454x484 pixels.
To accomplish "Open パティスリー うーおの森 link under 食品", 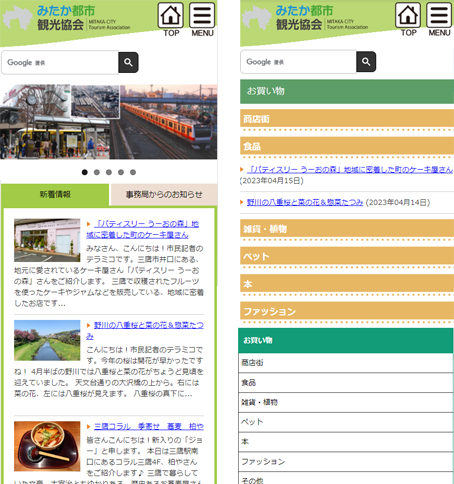I will (350, 170).
